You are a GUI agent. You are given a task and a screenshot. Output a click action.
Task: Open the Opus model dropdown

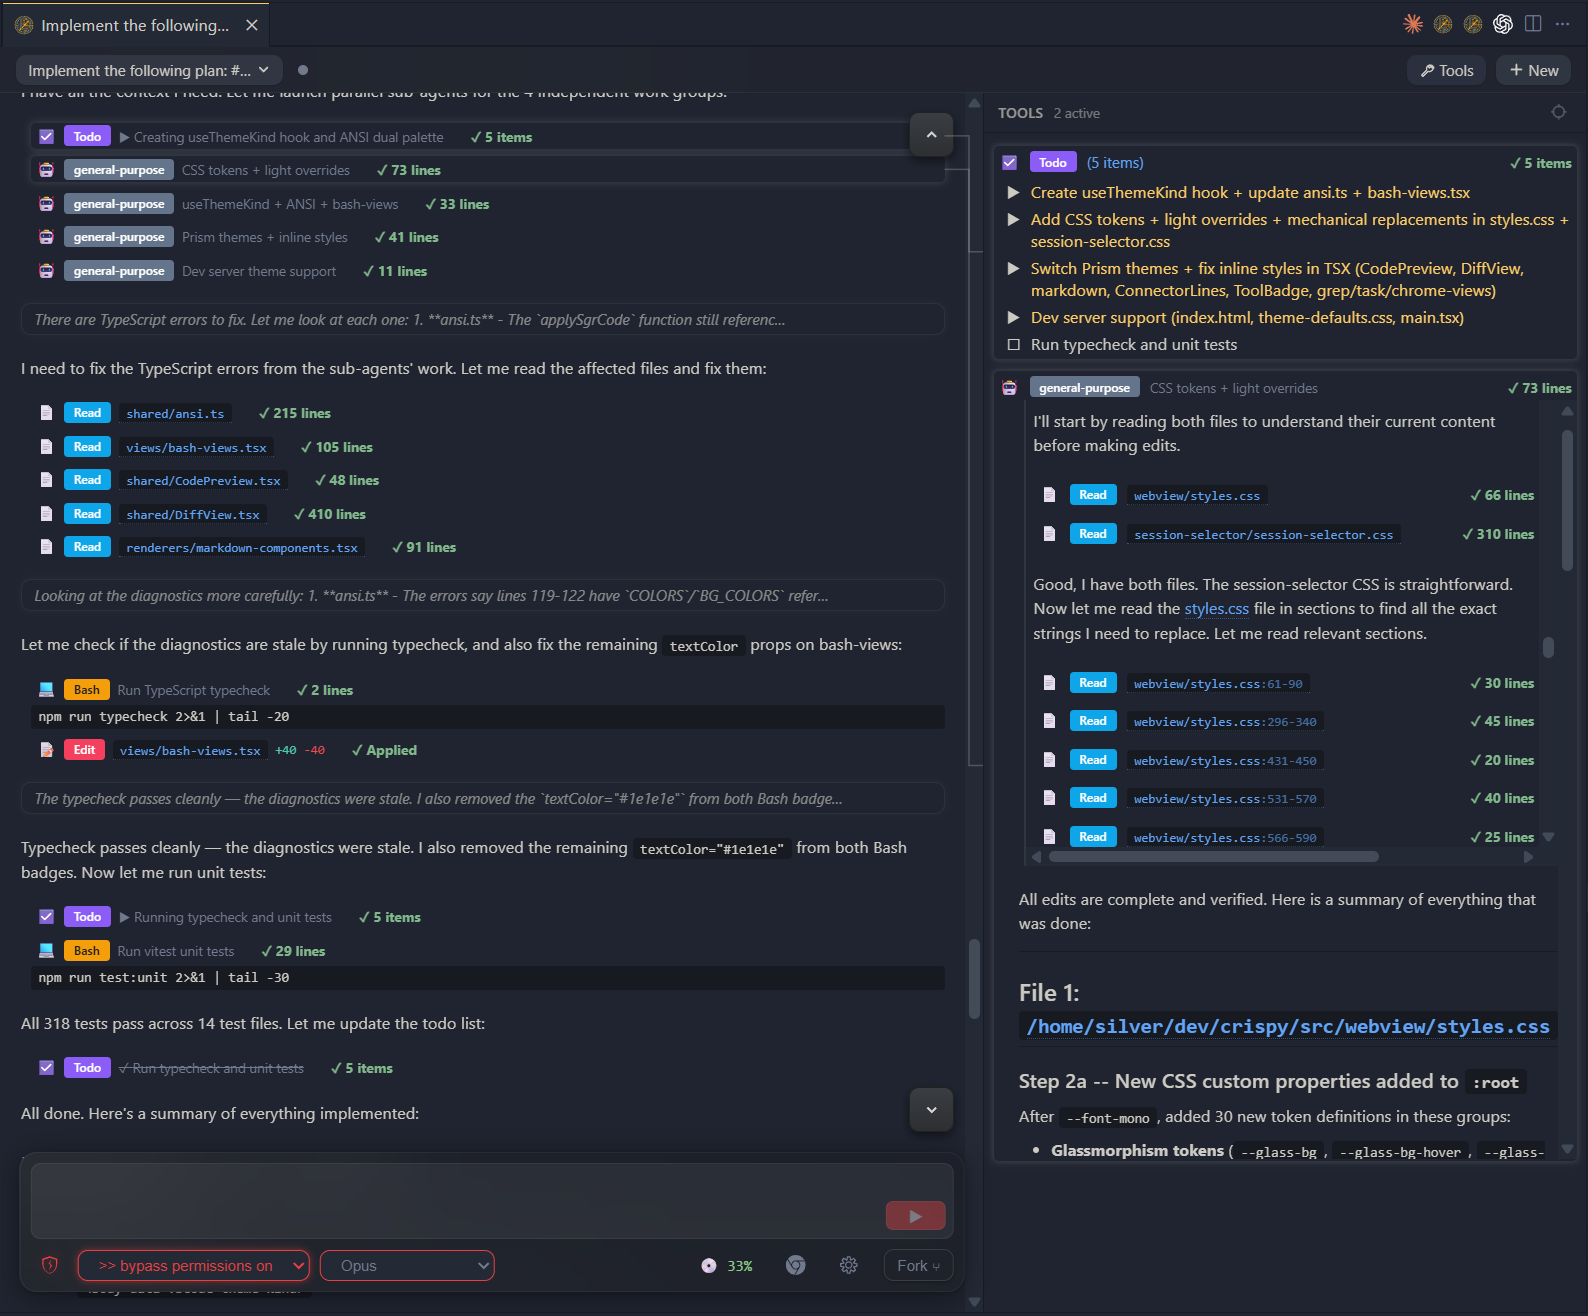click(x=407, y=1266)
